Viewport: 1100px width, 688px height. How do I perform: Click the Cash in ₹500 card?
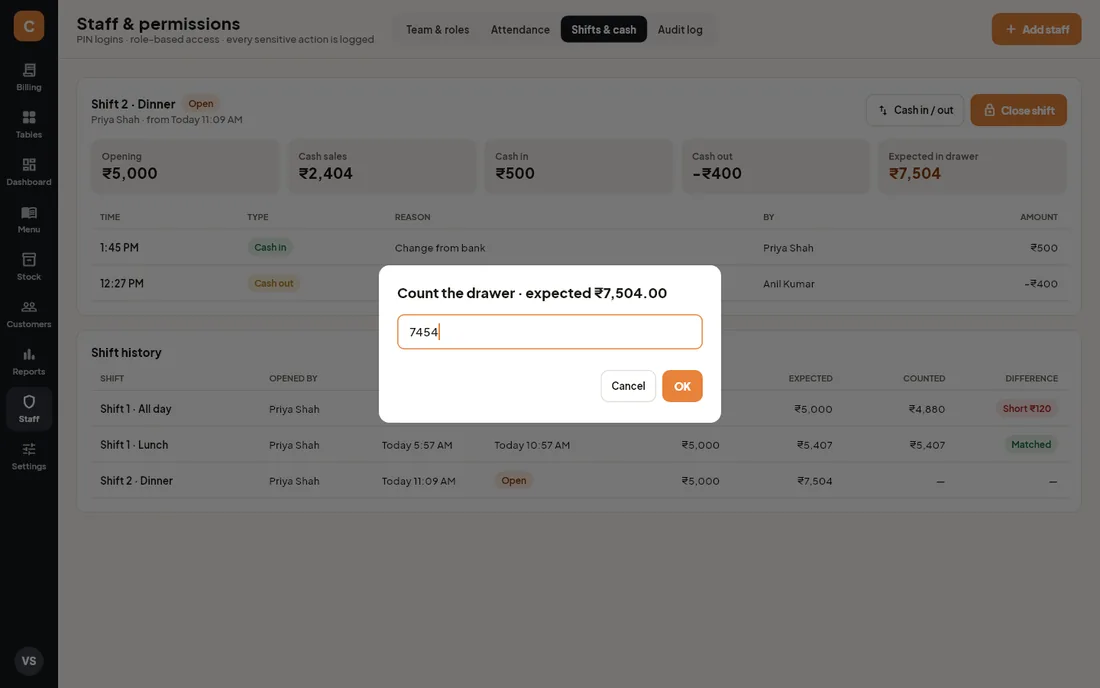(579, 166)
